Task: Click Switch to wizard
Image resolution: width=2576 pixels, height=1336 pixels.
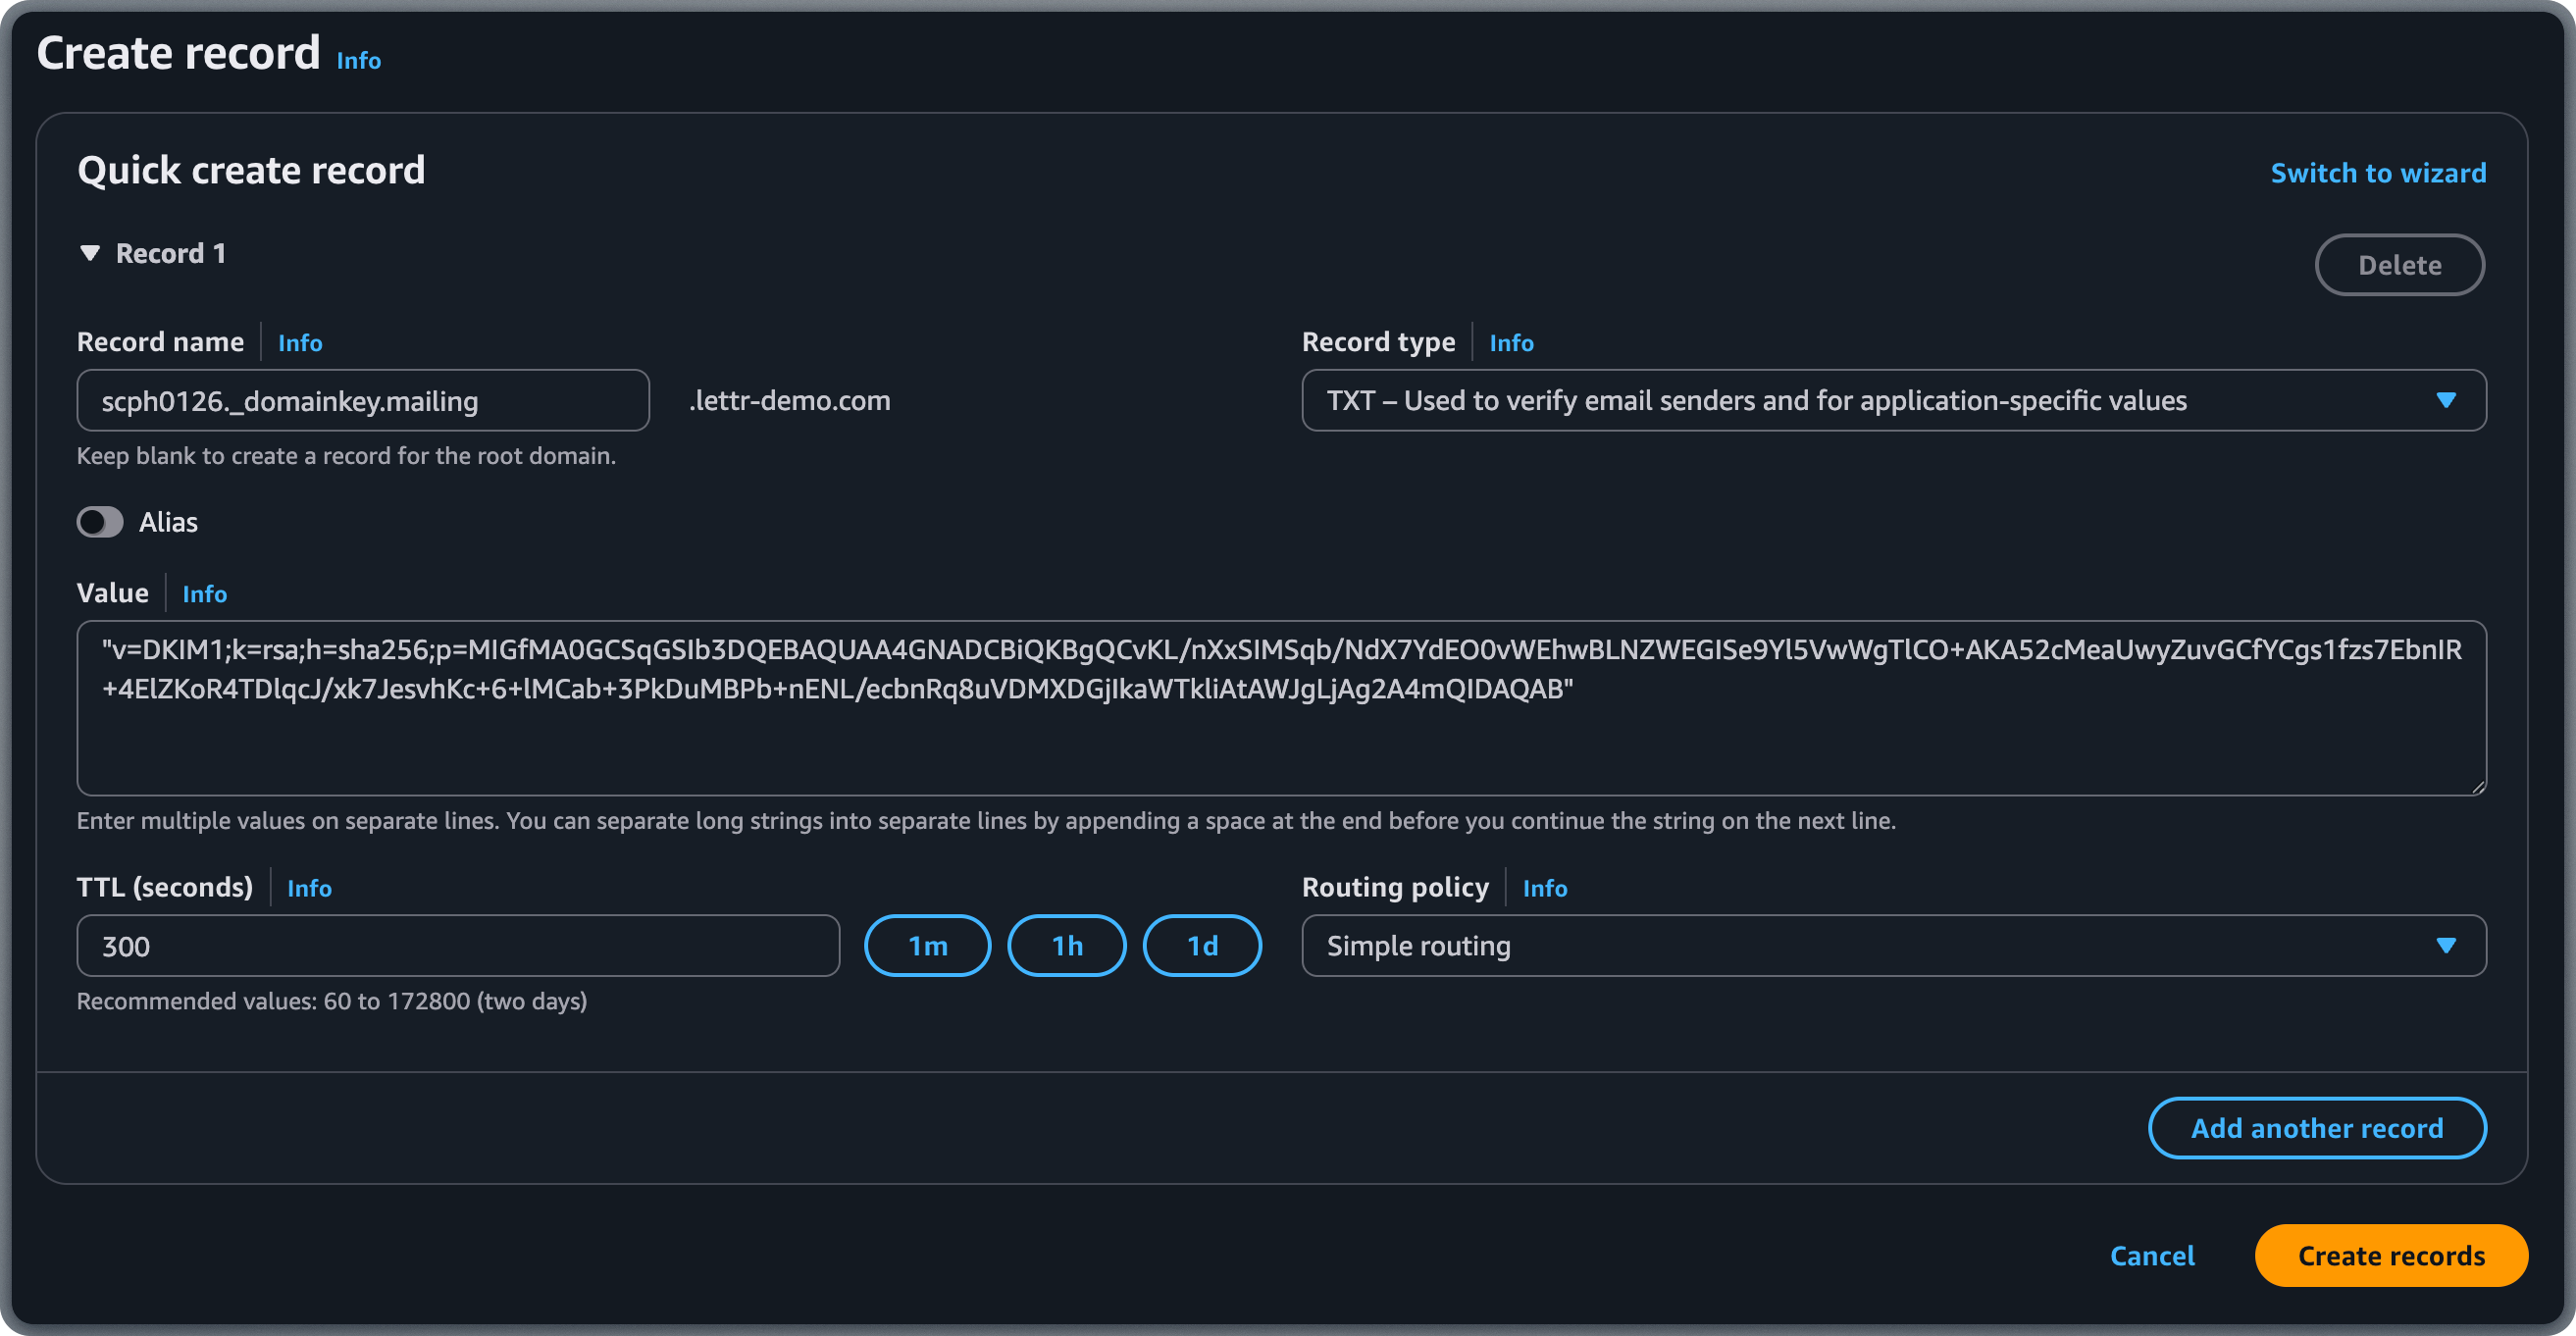Action: (x=2378, y=172)
